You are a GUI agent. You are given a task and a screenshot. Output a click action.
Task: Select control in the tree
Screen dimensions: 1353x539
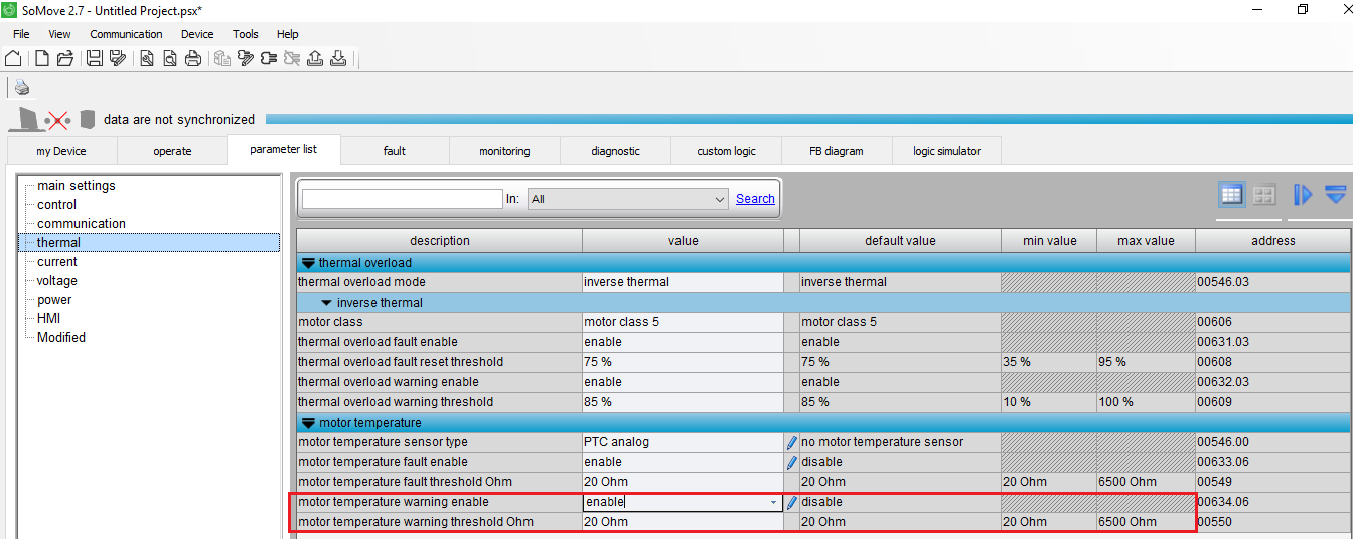[57, 204]
